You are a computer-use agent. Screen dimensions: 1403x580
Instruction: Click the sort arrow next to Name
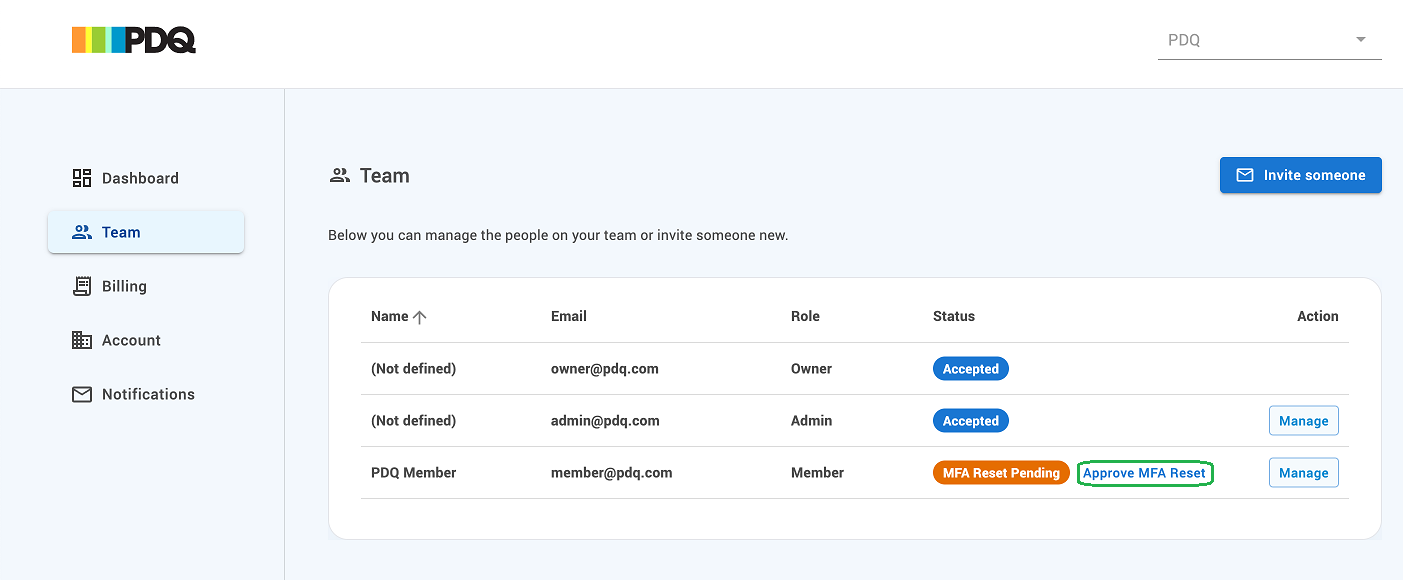tap(420, 317)
